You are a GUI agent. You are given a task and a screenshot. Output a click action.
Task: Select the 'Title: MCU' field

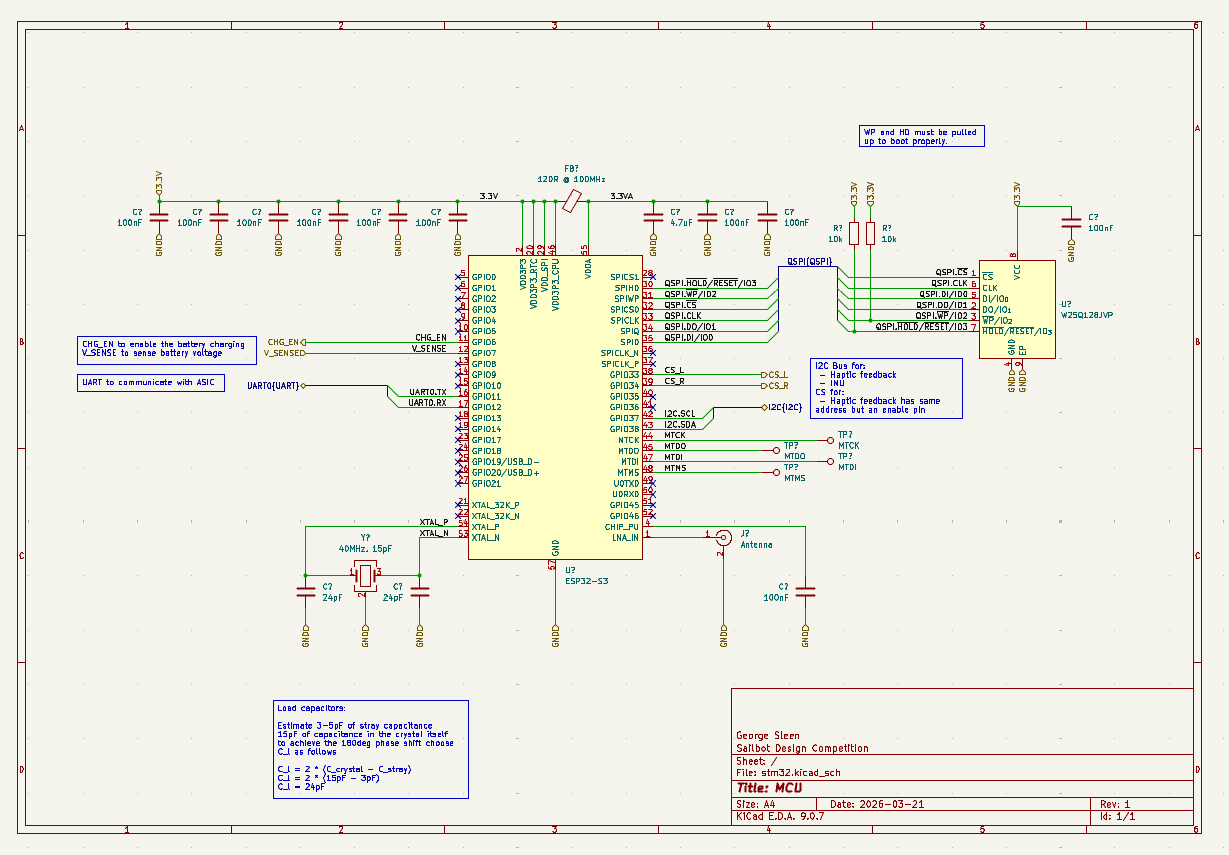coord(769,788)
